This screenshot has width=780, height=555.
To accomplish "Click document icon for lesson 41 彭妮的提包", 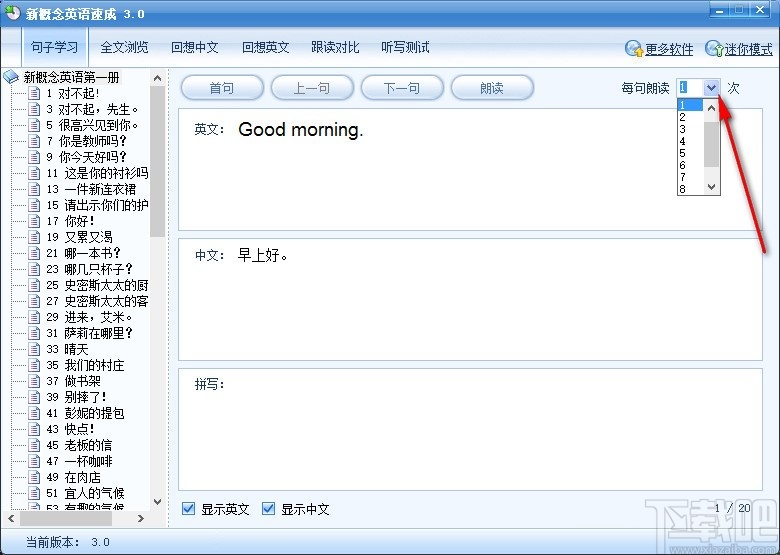I will pyautogui.click(x=34, y=413).
